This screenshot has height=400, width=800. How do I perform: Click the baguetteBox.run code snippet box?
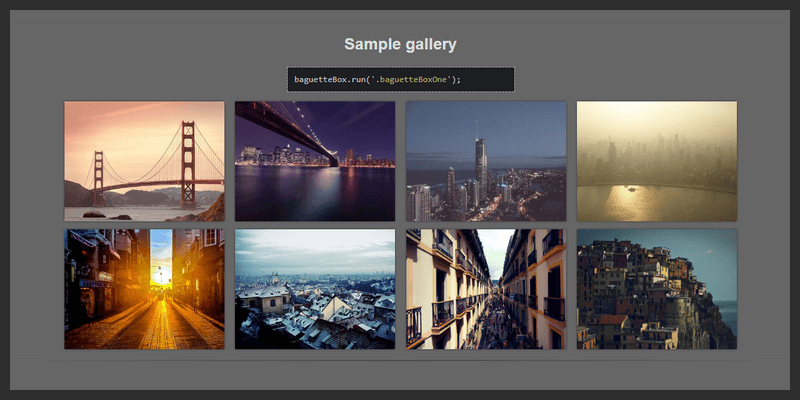coord(400,80)
